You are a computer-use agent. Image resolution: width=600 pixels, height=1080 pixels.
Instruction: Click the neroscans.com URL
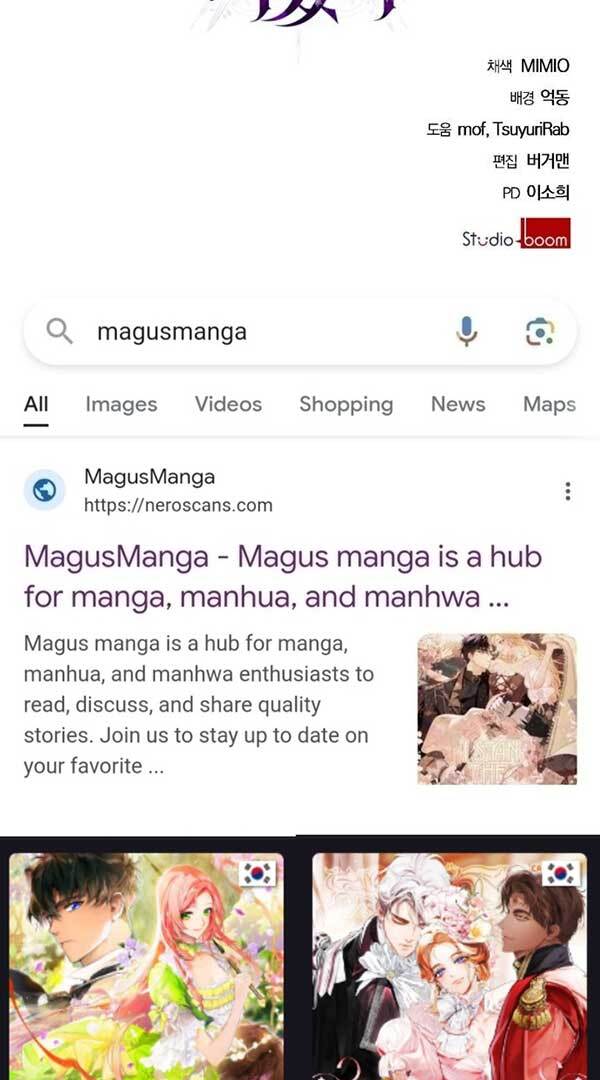(178, 505)
